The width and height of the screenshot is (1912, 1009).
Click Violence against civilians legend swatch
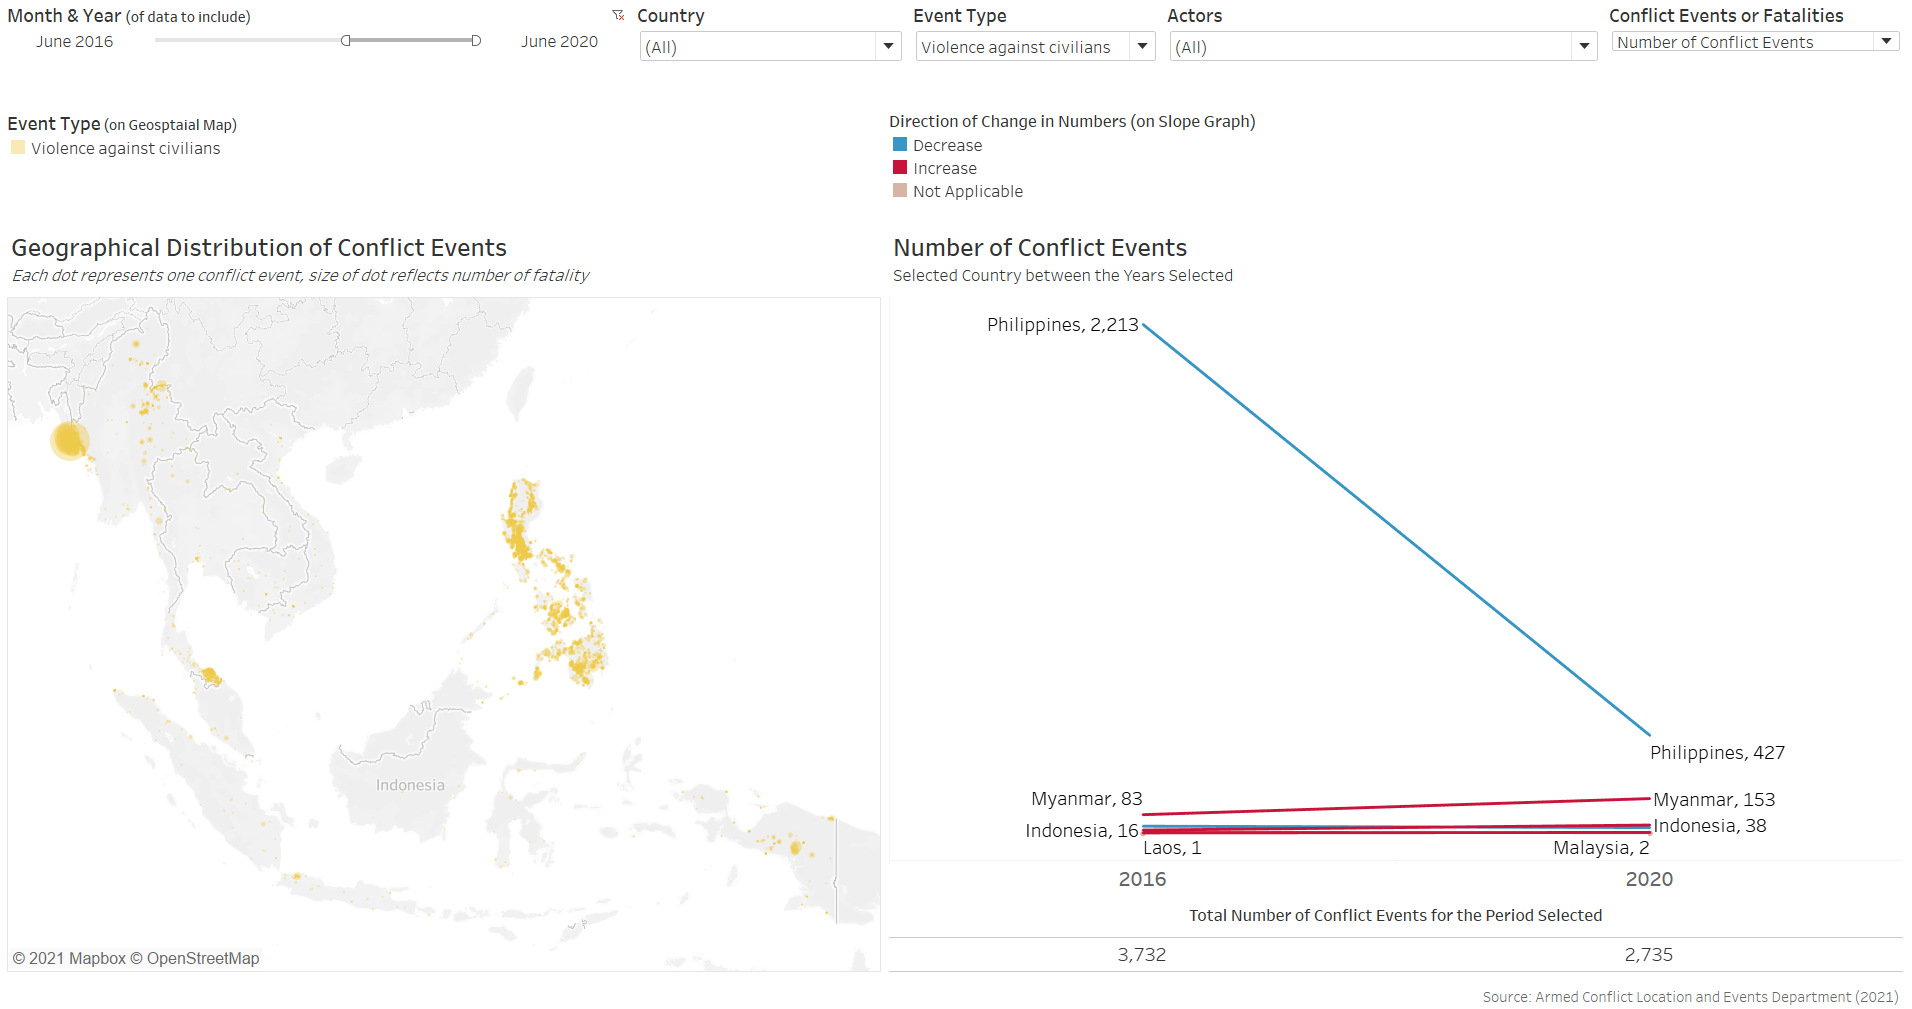pyautogui.click(x=18, y=148)
